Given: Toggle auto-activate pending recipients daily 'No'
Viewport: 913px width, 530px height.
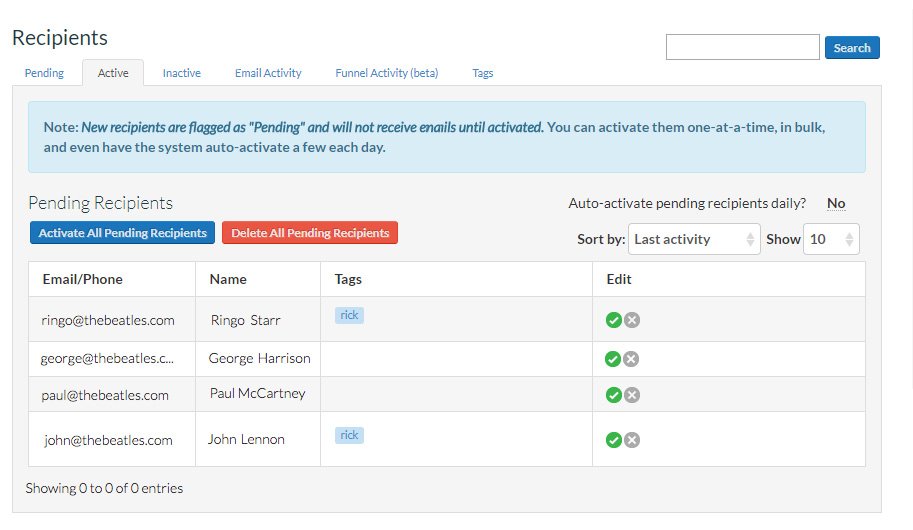Looking at the screenshot, I should pyautogui.click(x=836, y=203).
